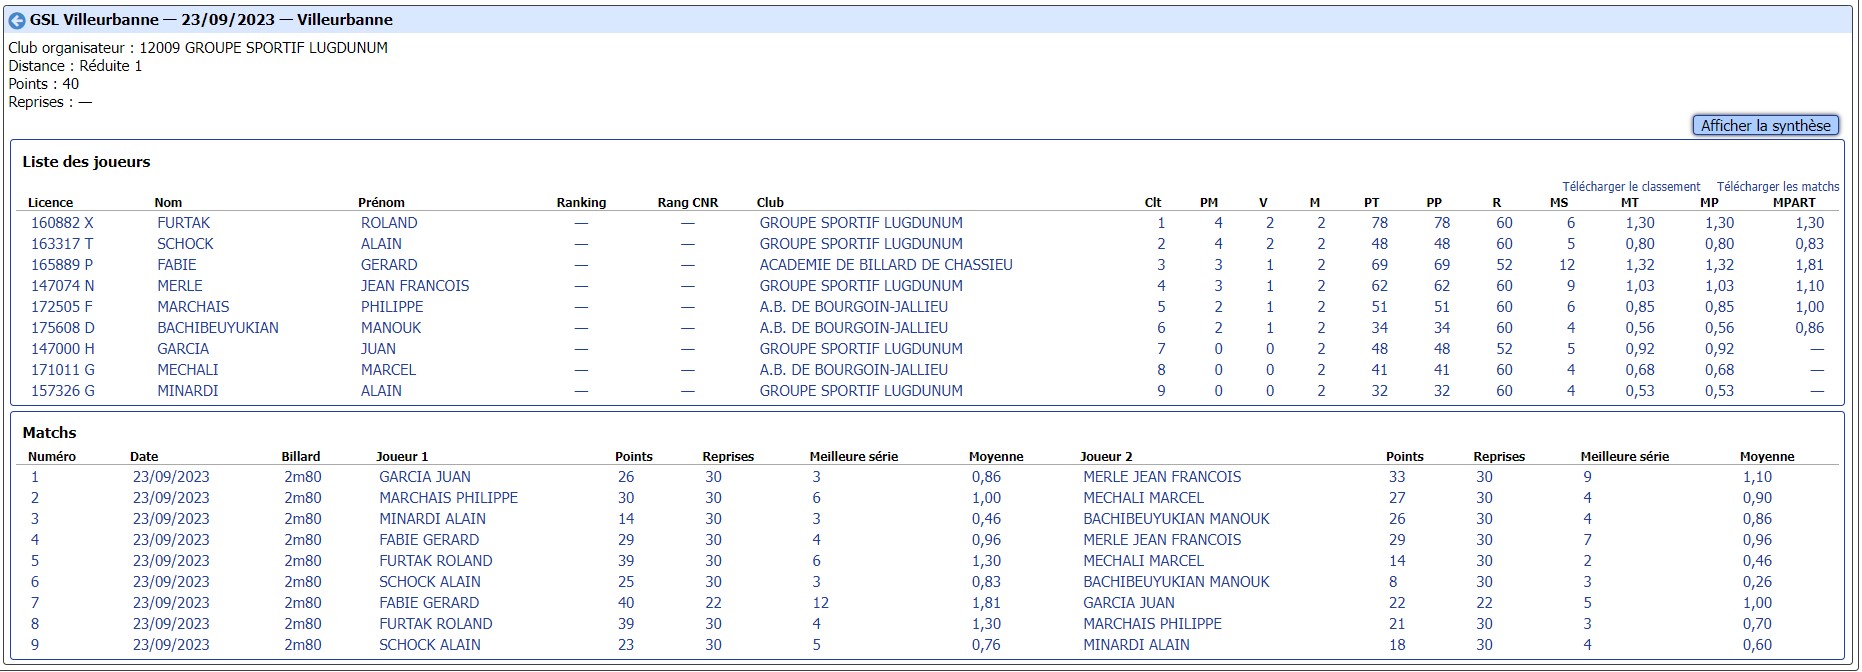Click the Afficher la synthèse button
Screen dimensions: 1862x672
(1765, 125)
